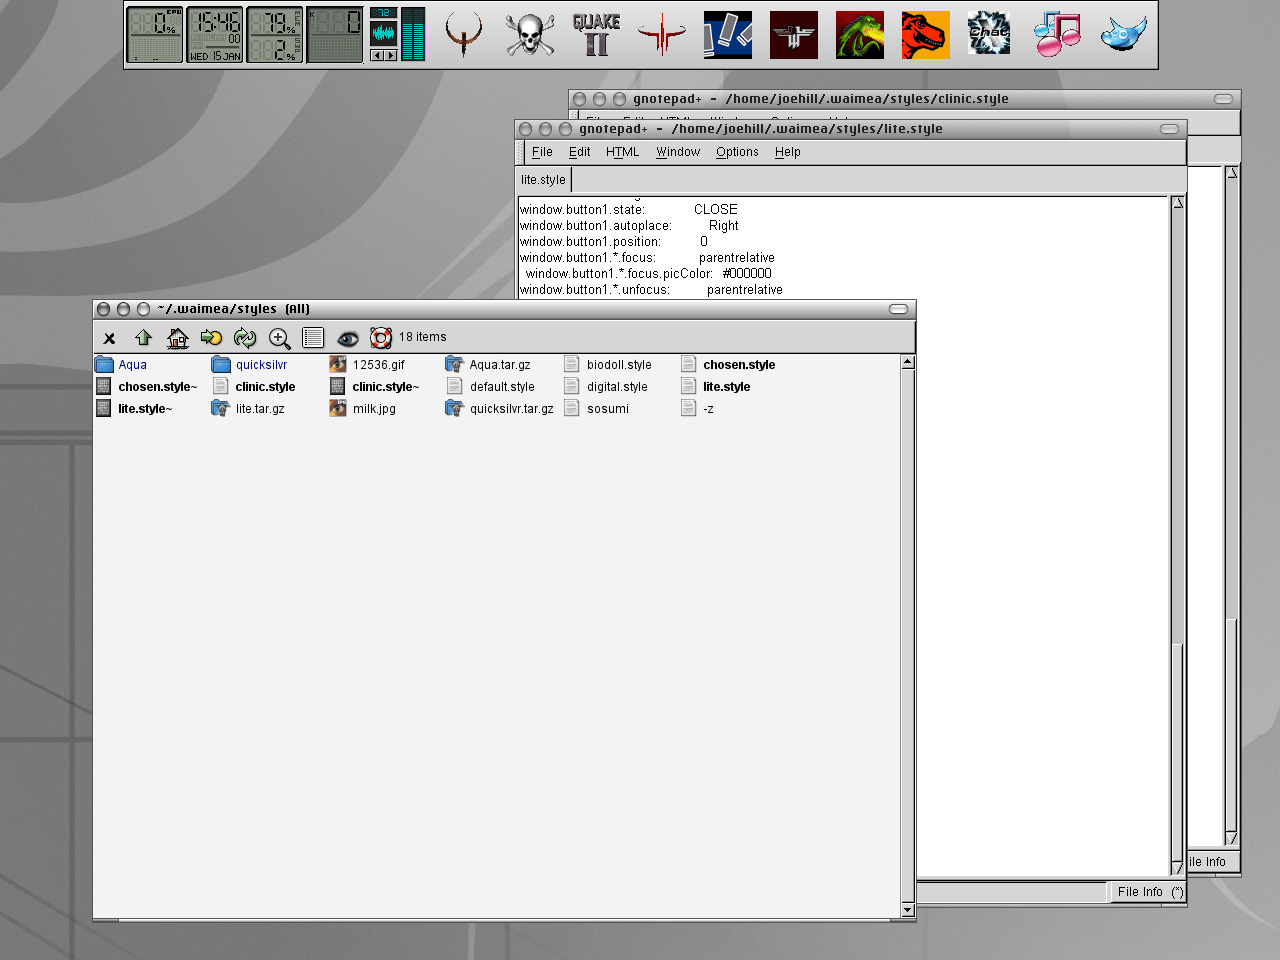Go up to the parent directory
Viewport: 1280px width, 960px height.
tap(143, 338)
